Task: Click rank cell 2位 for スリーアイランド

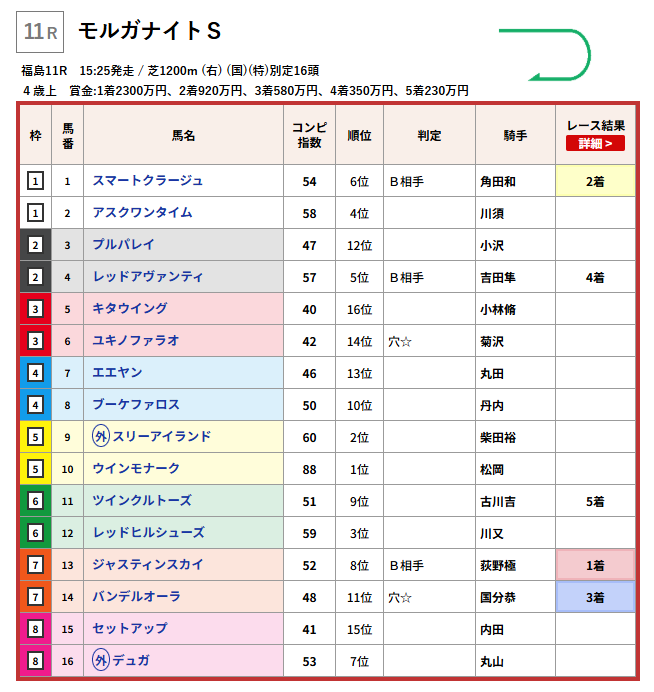Action: coord(359,437)
